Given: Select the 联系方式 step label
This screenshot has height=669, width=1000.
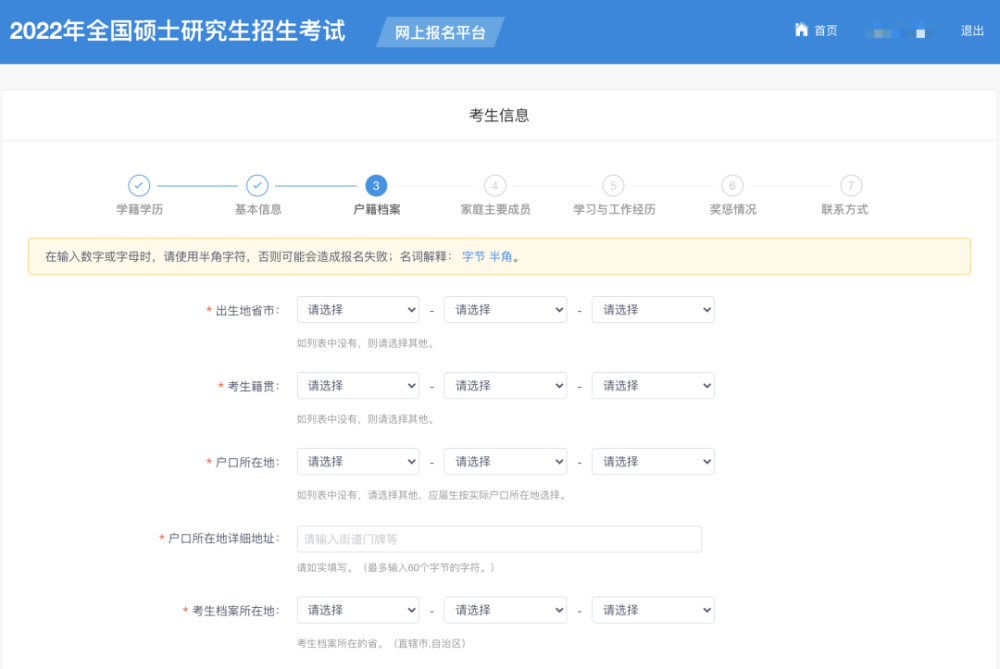Looking at the screenshot, I should (x=844, y=209).
